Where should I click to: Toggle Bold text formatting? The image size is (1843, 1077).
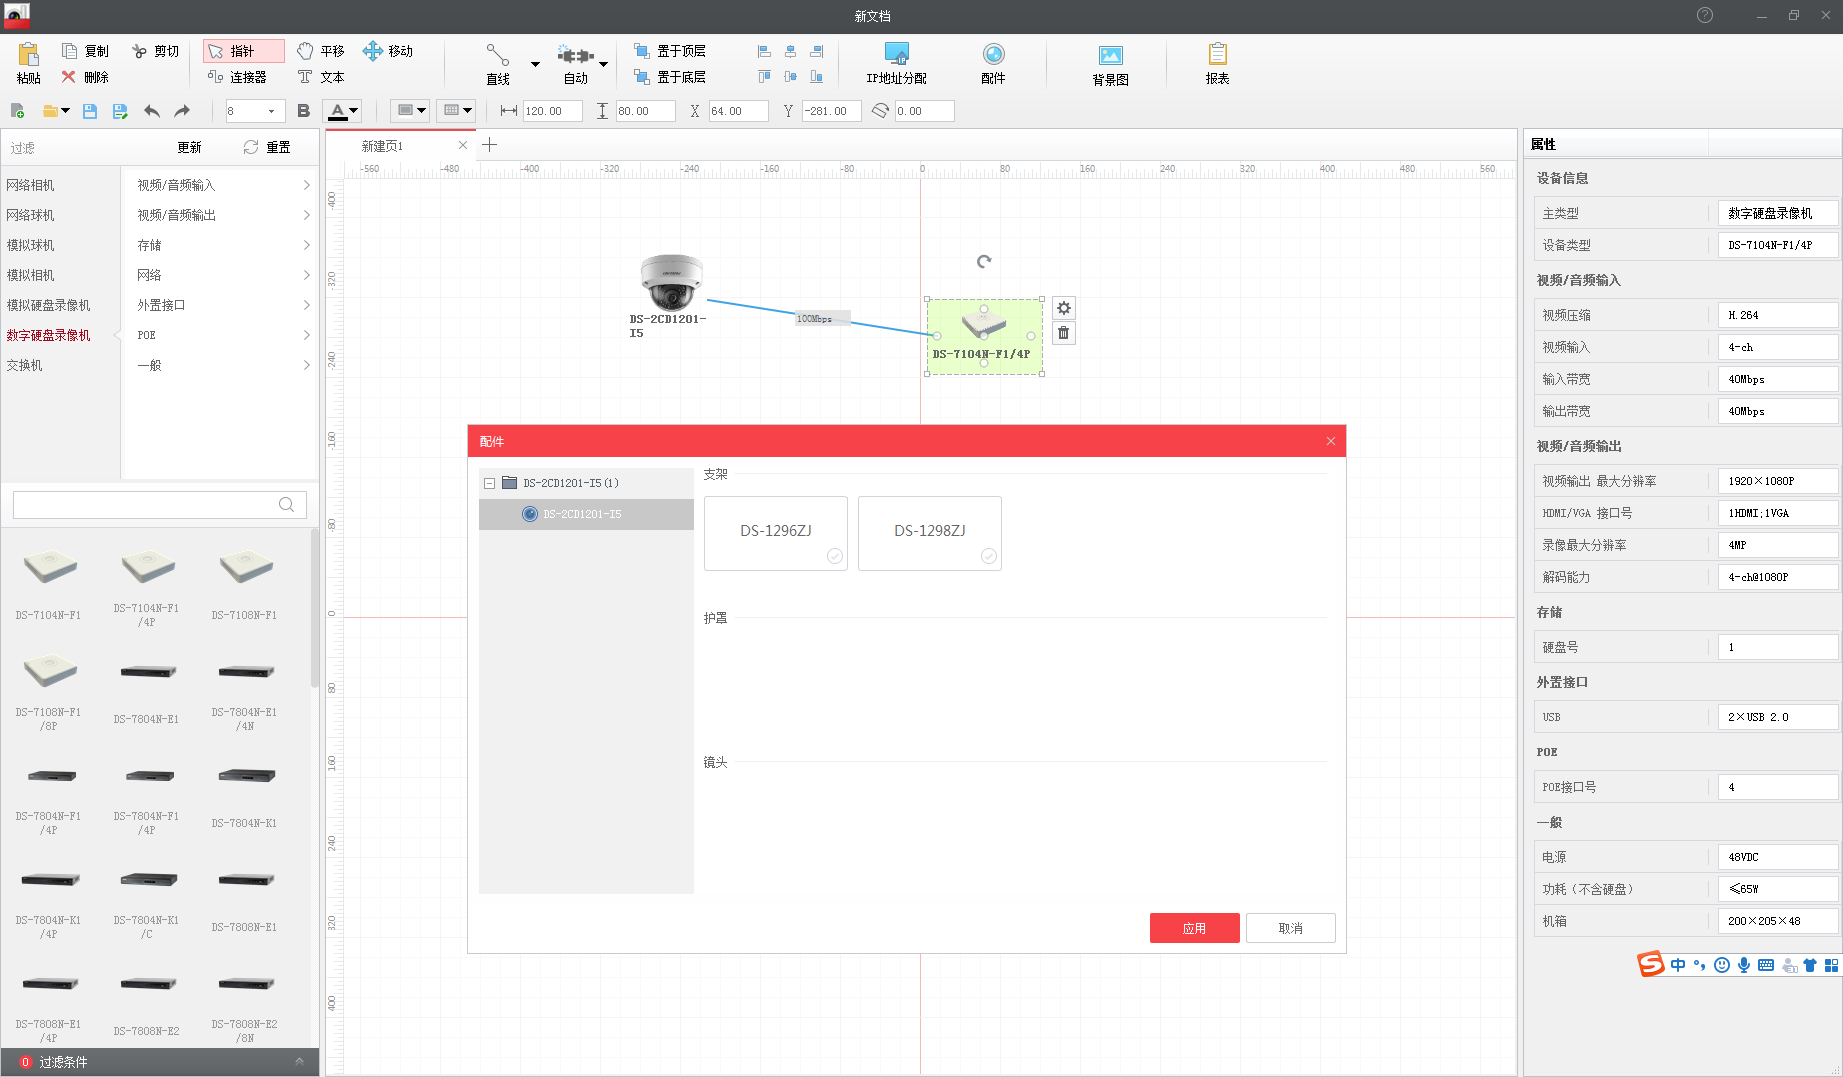(304, 111)
